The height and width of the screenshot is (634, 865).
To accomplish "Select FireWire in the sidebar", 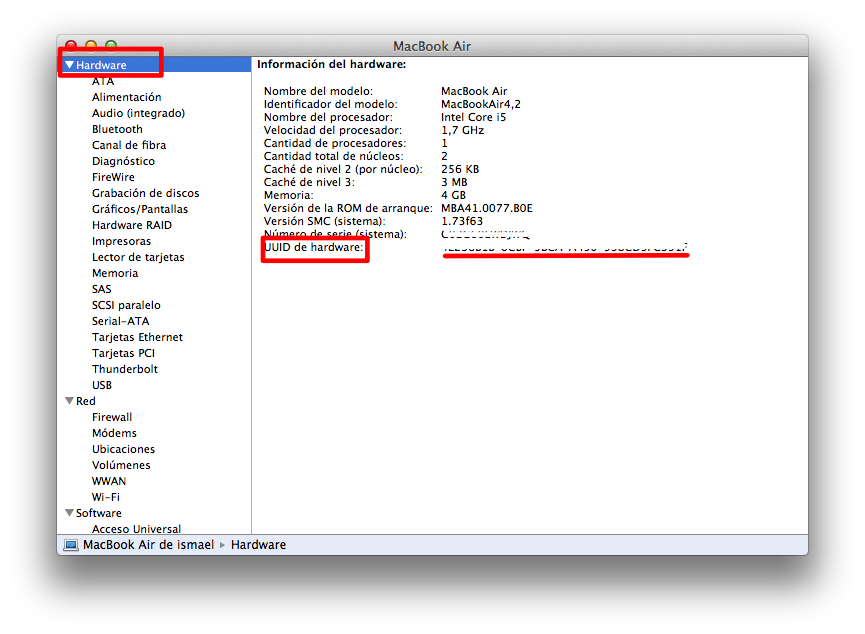I will (113, 177).
